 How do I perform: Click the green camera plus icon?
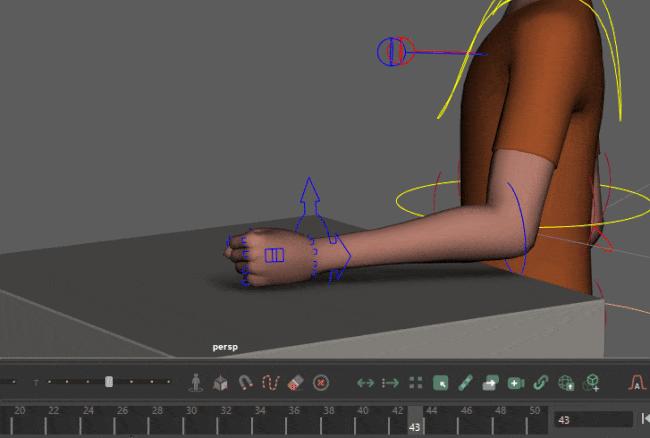click(x=516, y=382)
